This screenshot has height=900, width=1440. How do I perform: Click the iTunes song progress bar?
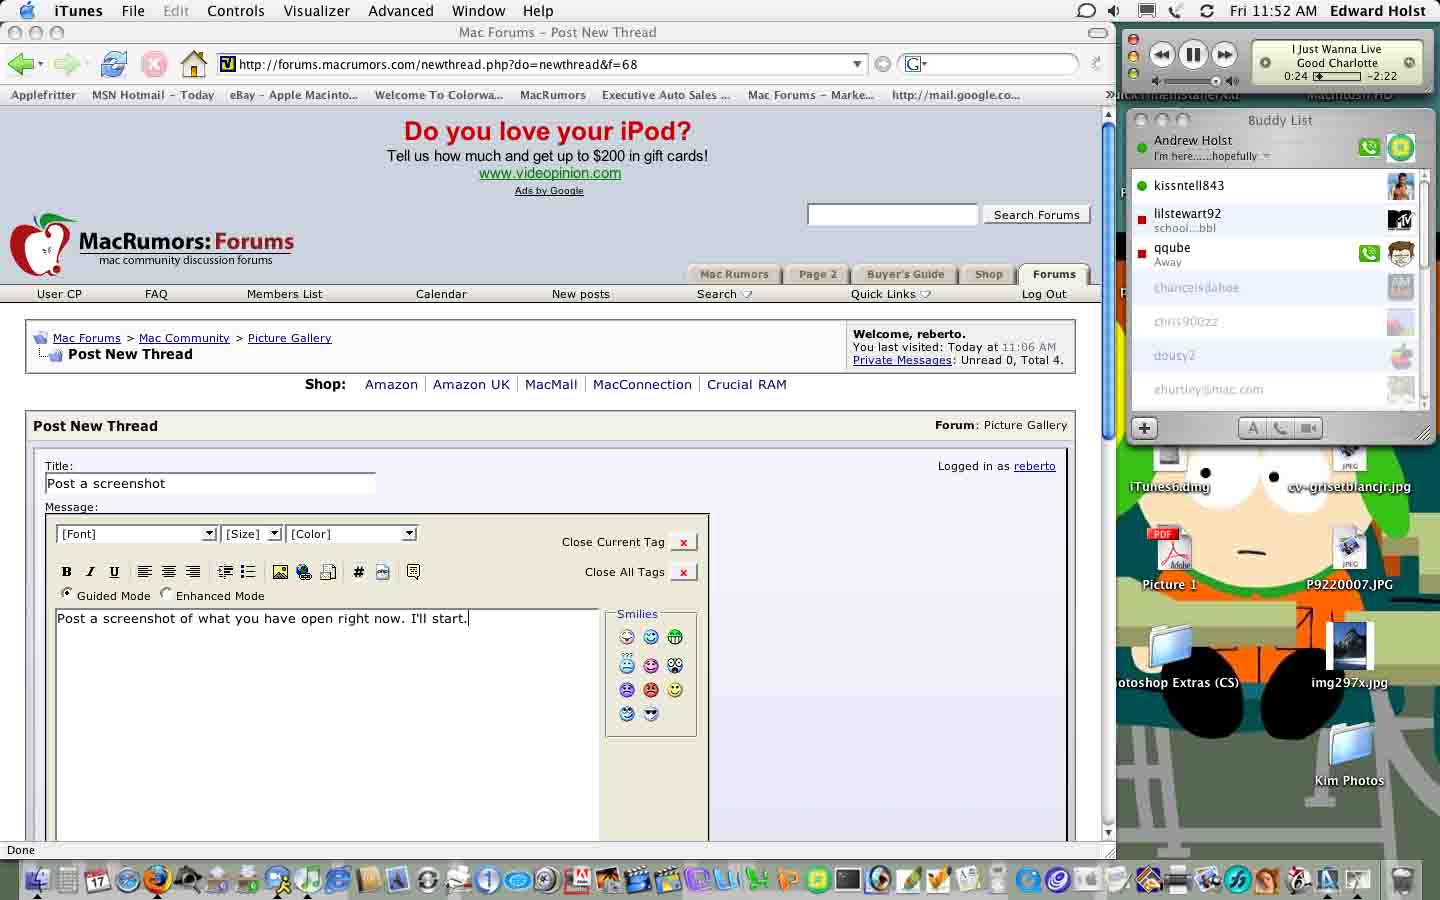tap(1337, 76)
